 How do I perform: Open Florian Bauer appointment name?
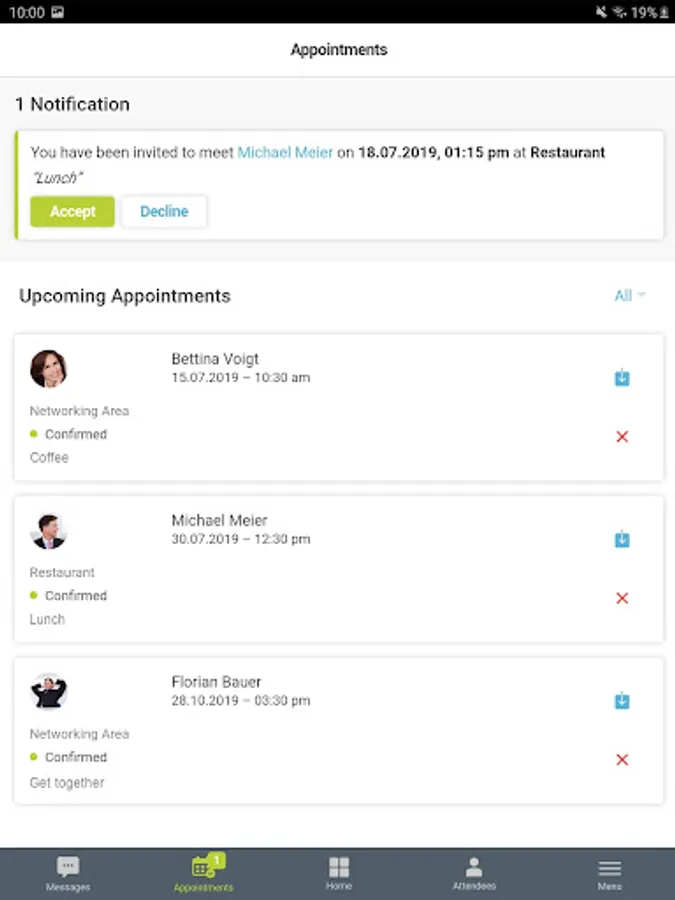[217, 682]
